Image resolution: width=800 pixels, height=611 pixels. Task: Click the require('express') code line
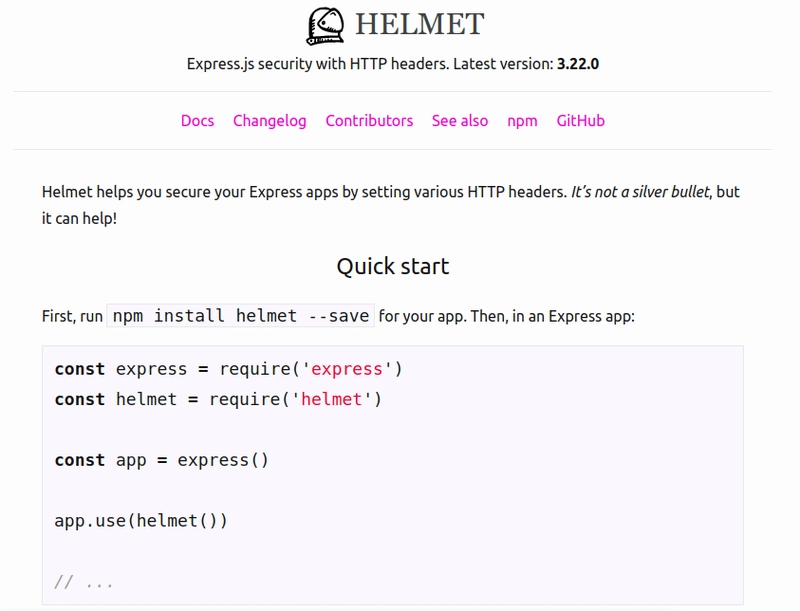[x=229, y=369]
